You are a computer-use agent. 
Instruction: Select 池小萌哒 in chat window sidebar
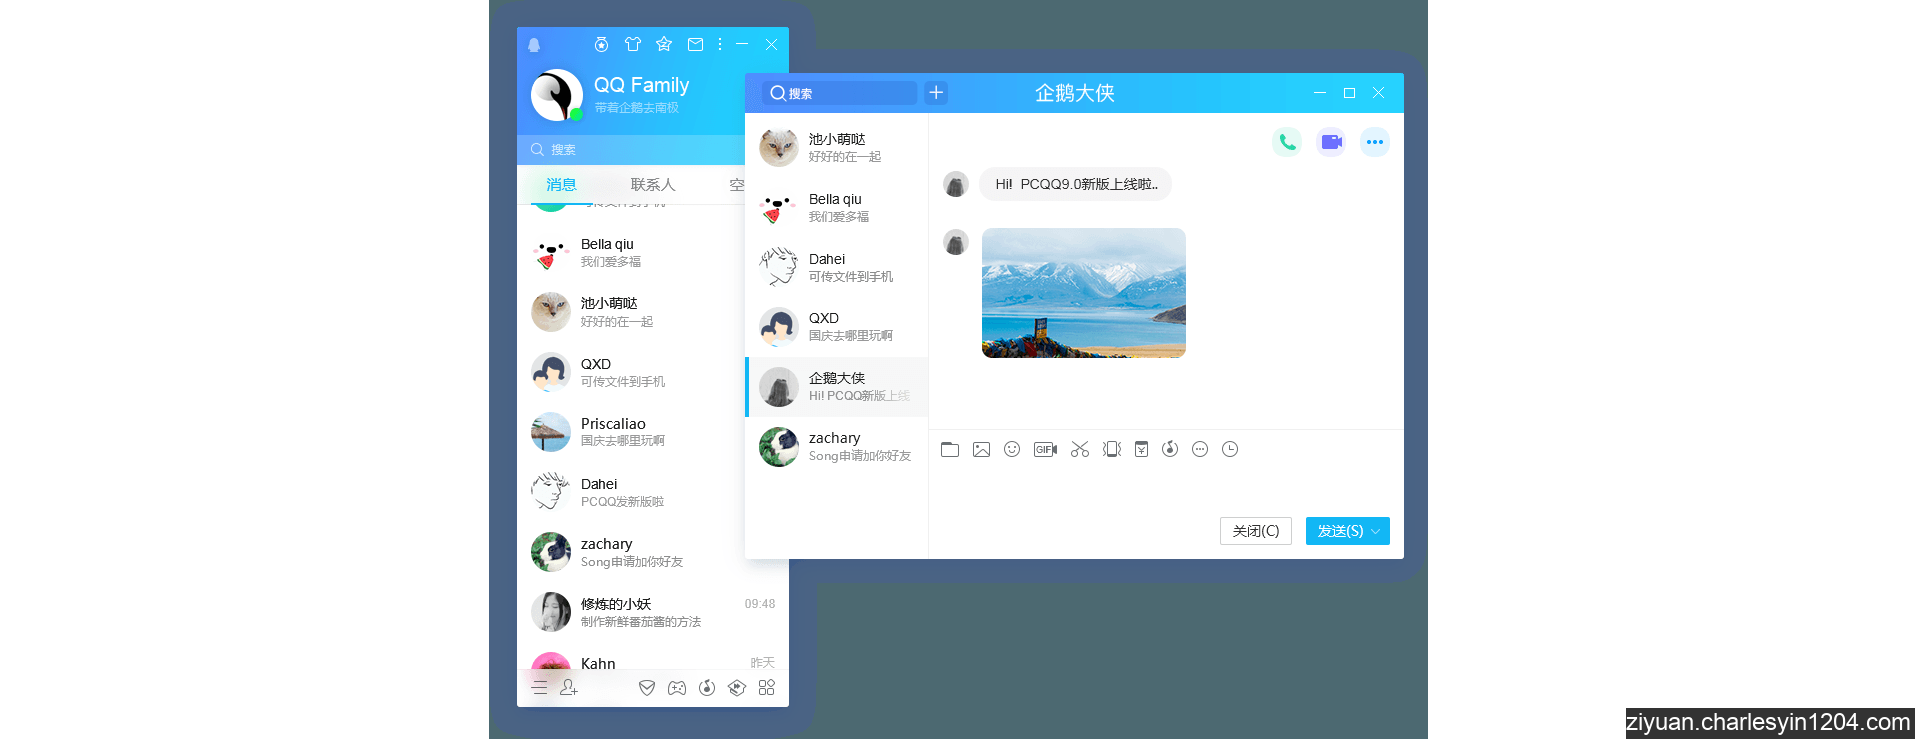[x=837, y=147]
